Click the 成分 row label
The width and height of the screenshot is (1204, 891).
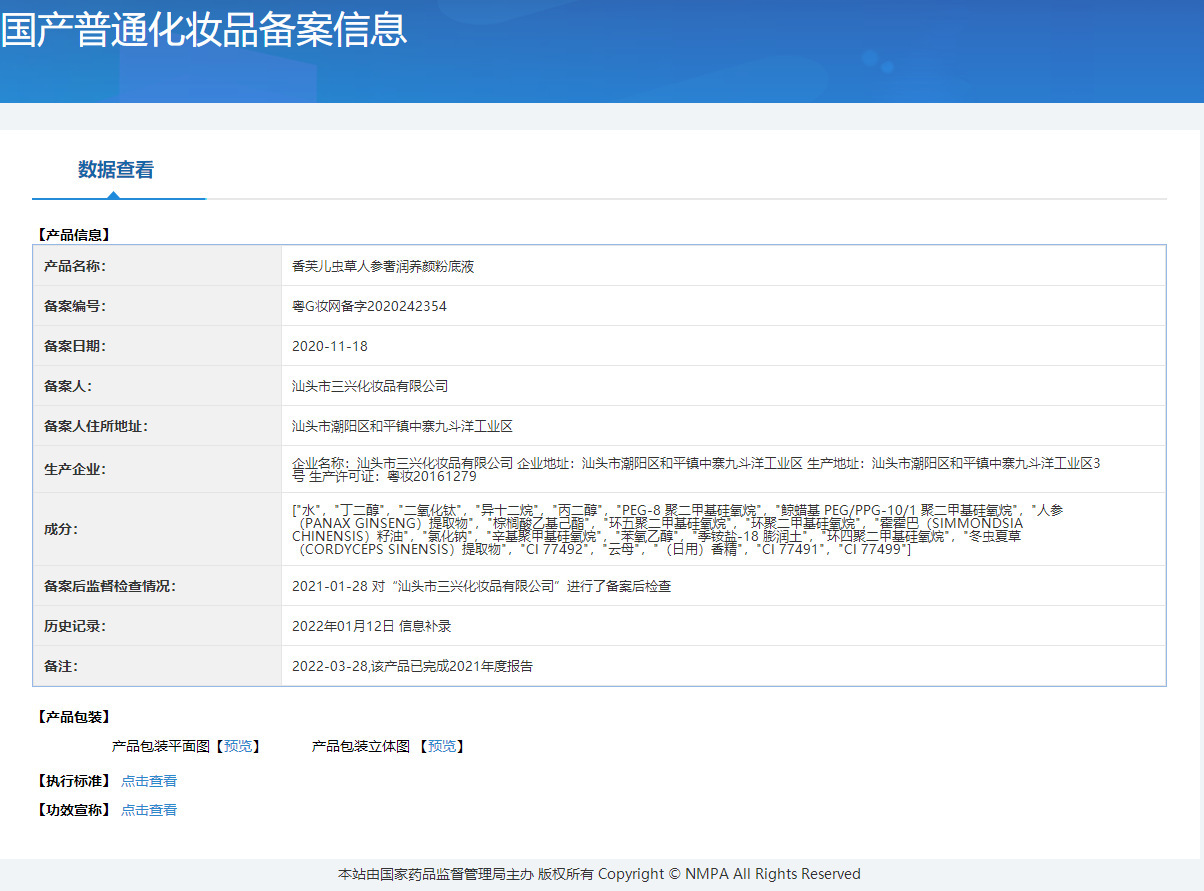[60, 530]
